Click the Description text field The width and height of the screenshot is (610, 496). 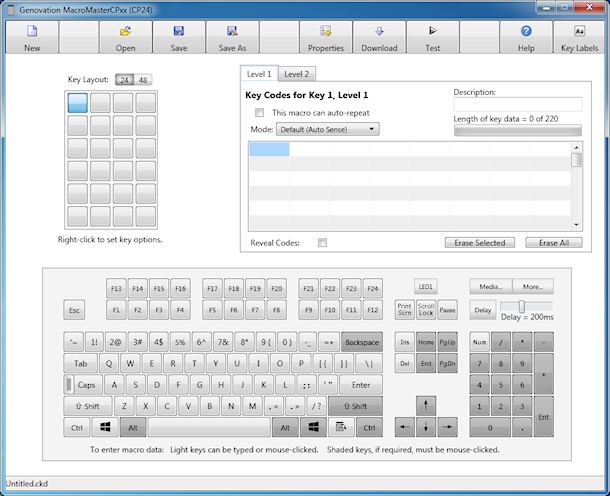pos(517,105)
